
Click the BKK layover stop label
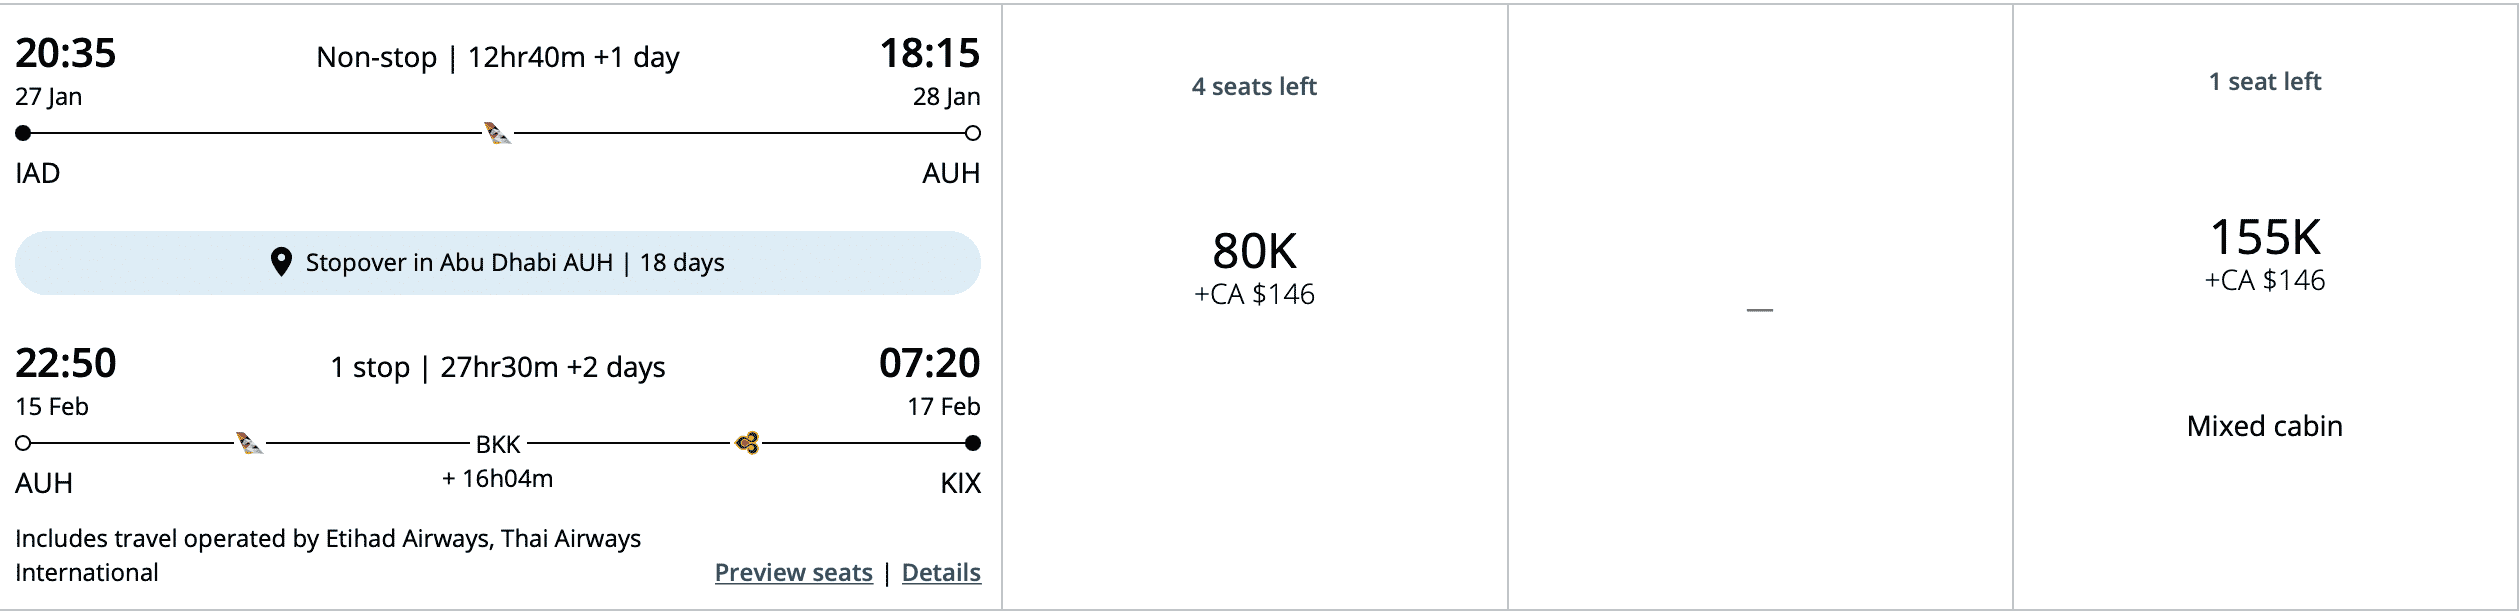pyautogui.click(x=498, y=444)
